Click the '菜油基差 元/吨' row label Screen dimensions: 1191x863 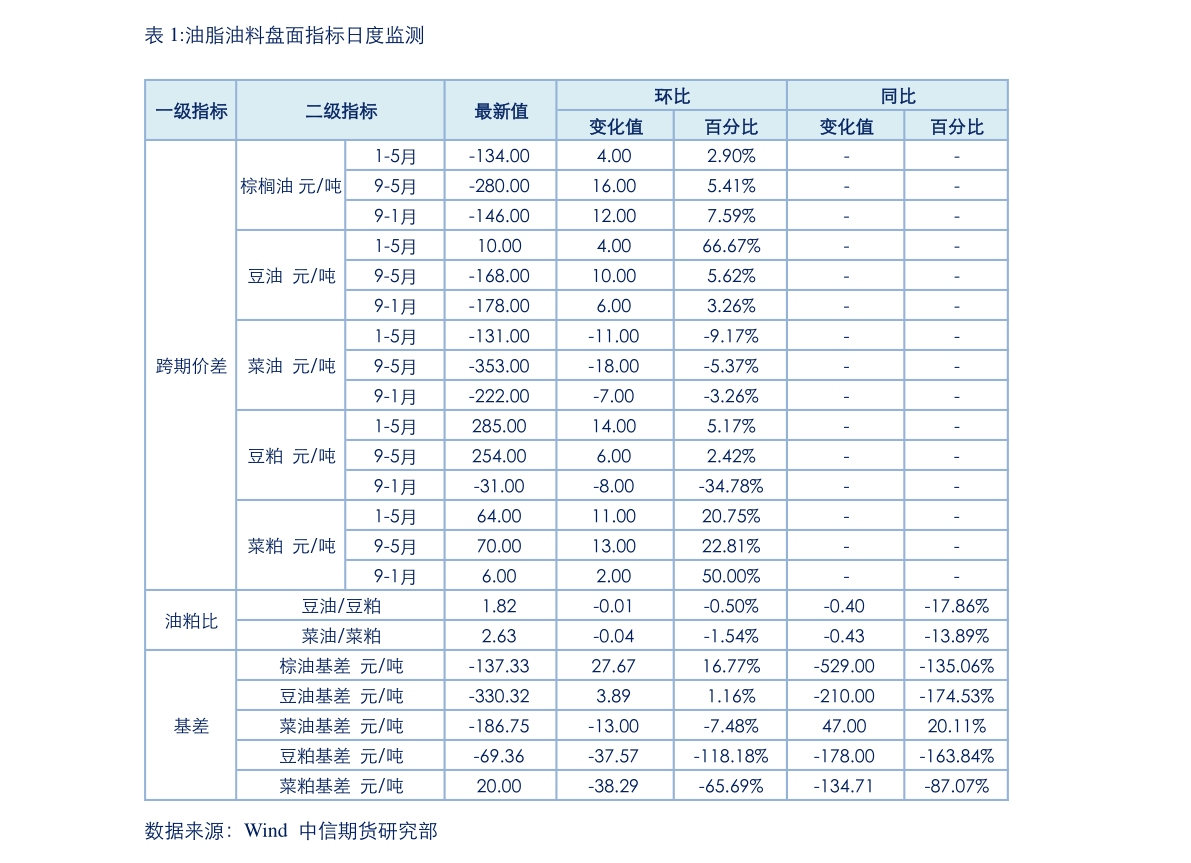click(341, 726)
